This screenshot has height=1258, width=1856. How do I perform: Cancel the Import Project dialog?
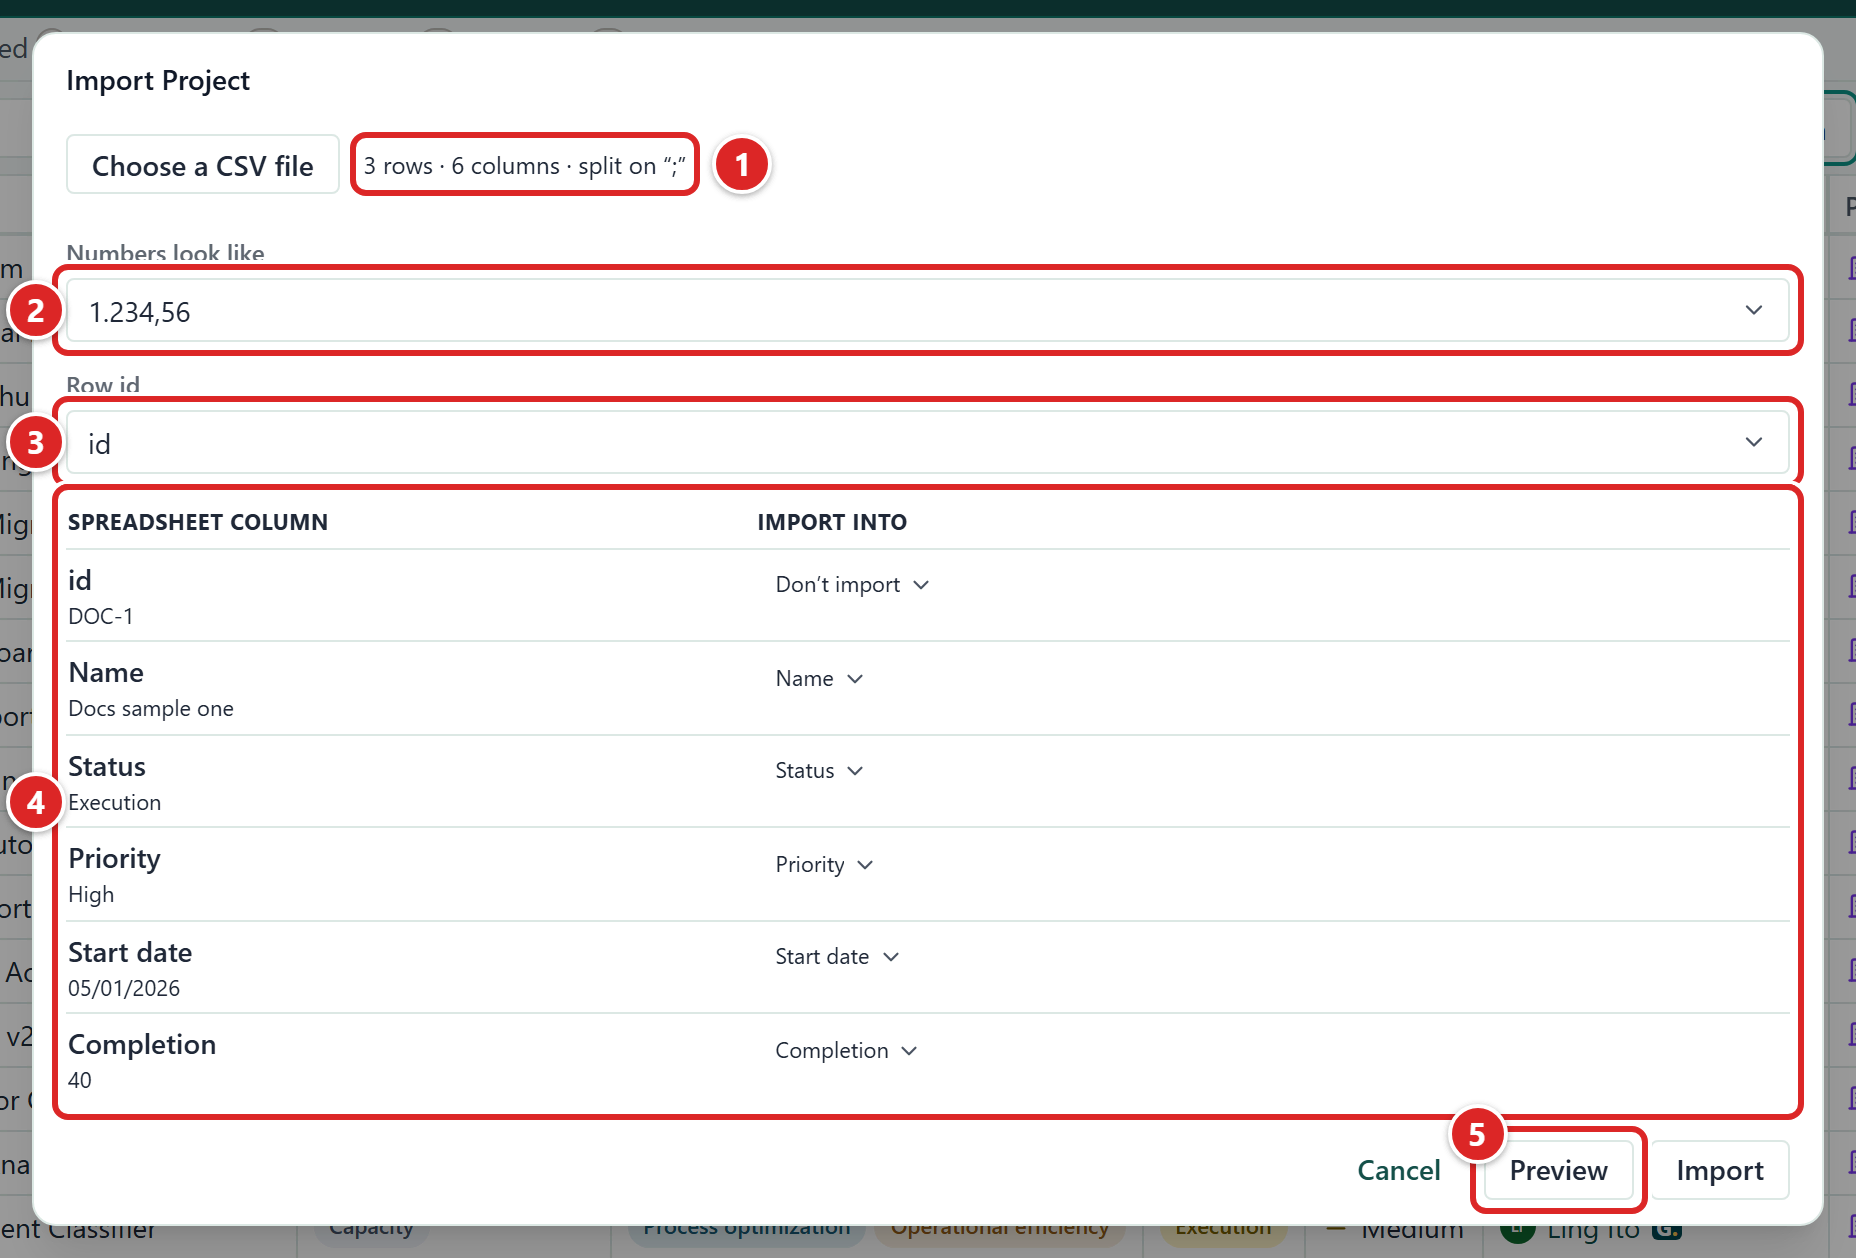pyautogui.click(x=1398, y=1170)
